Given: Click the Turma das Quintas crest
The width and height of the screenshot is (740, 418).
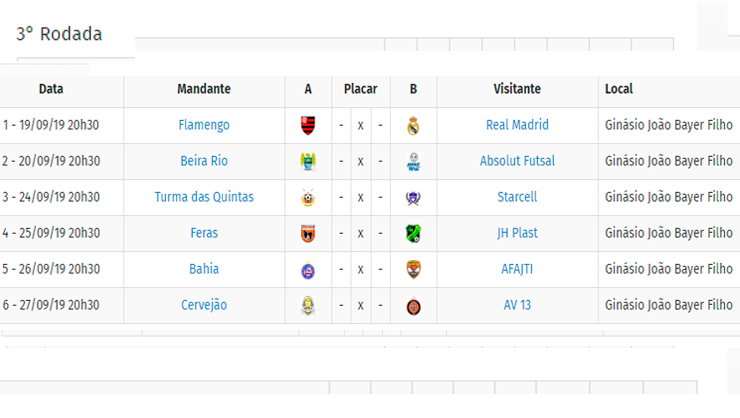Looking at the screenshot, I should pos(308,198).
